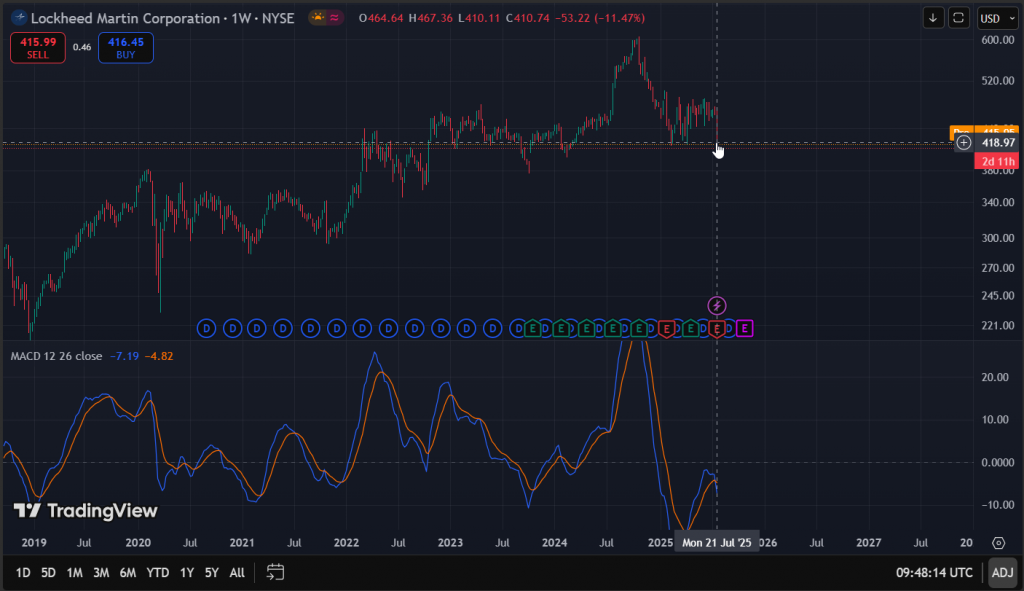Click the 2022 label on the time axis

346,543
